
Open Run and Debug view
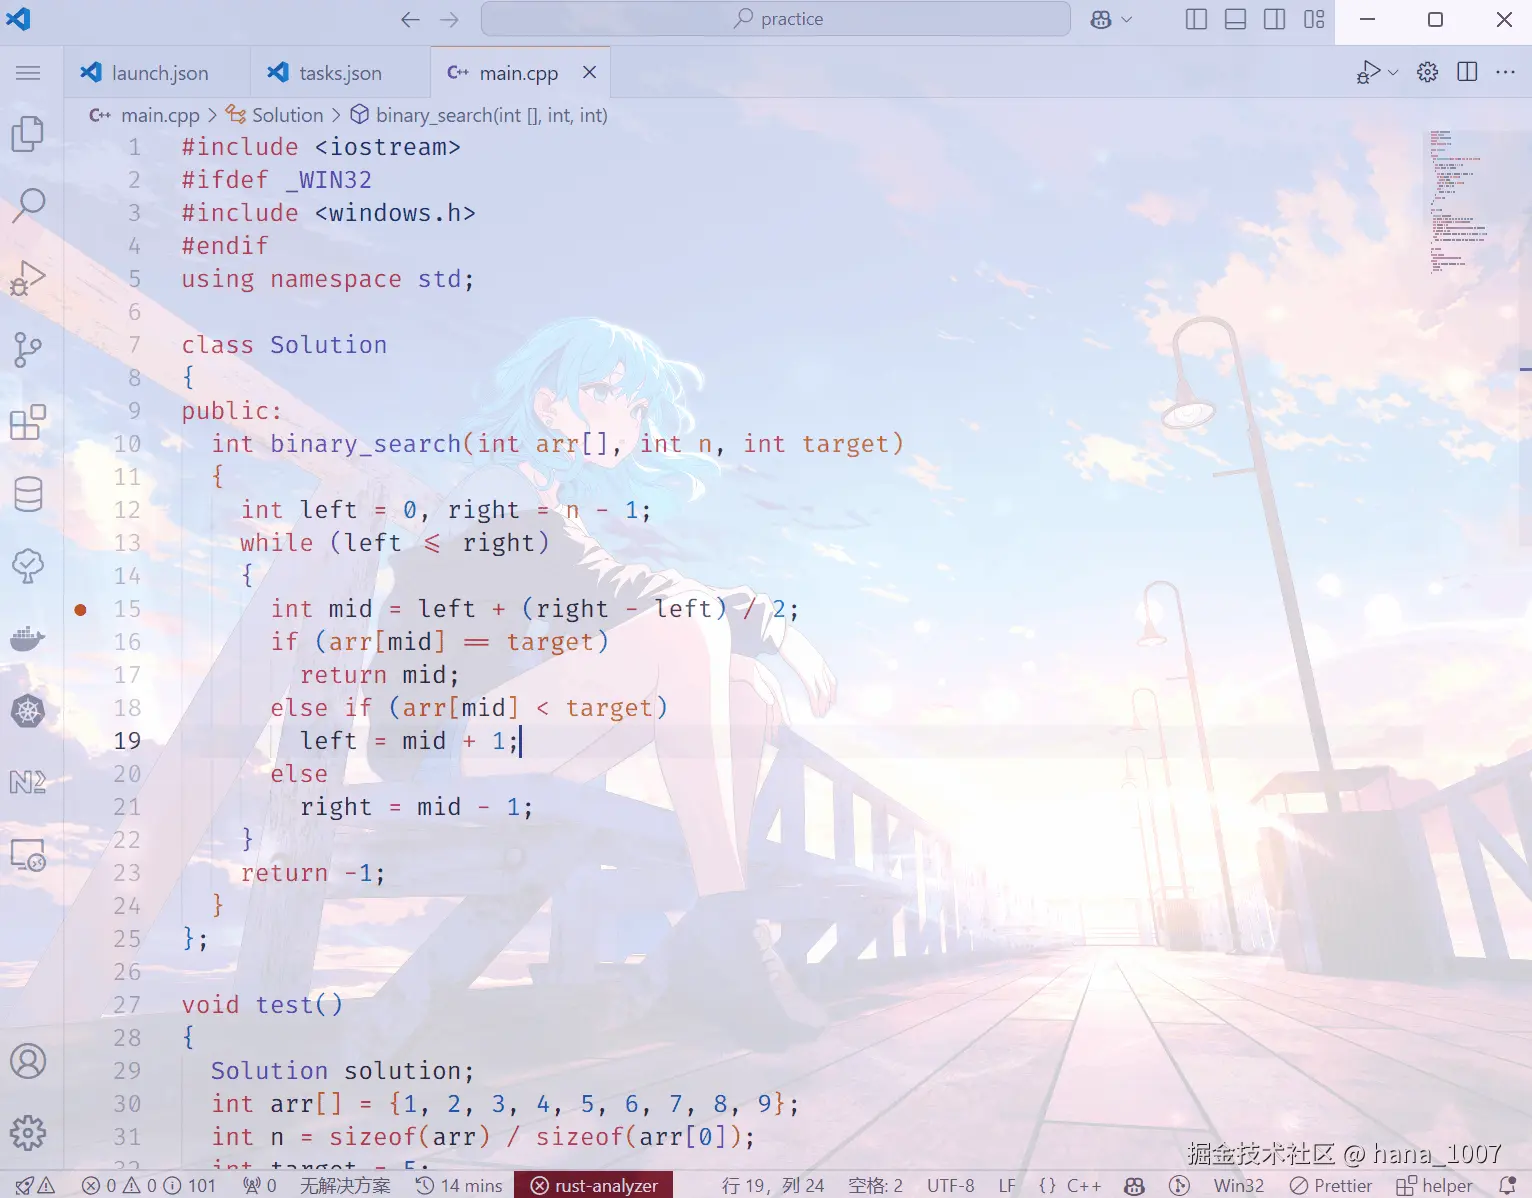[x=28, y=278]
